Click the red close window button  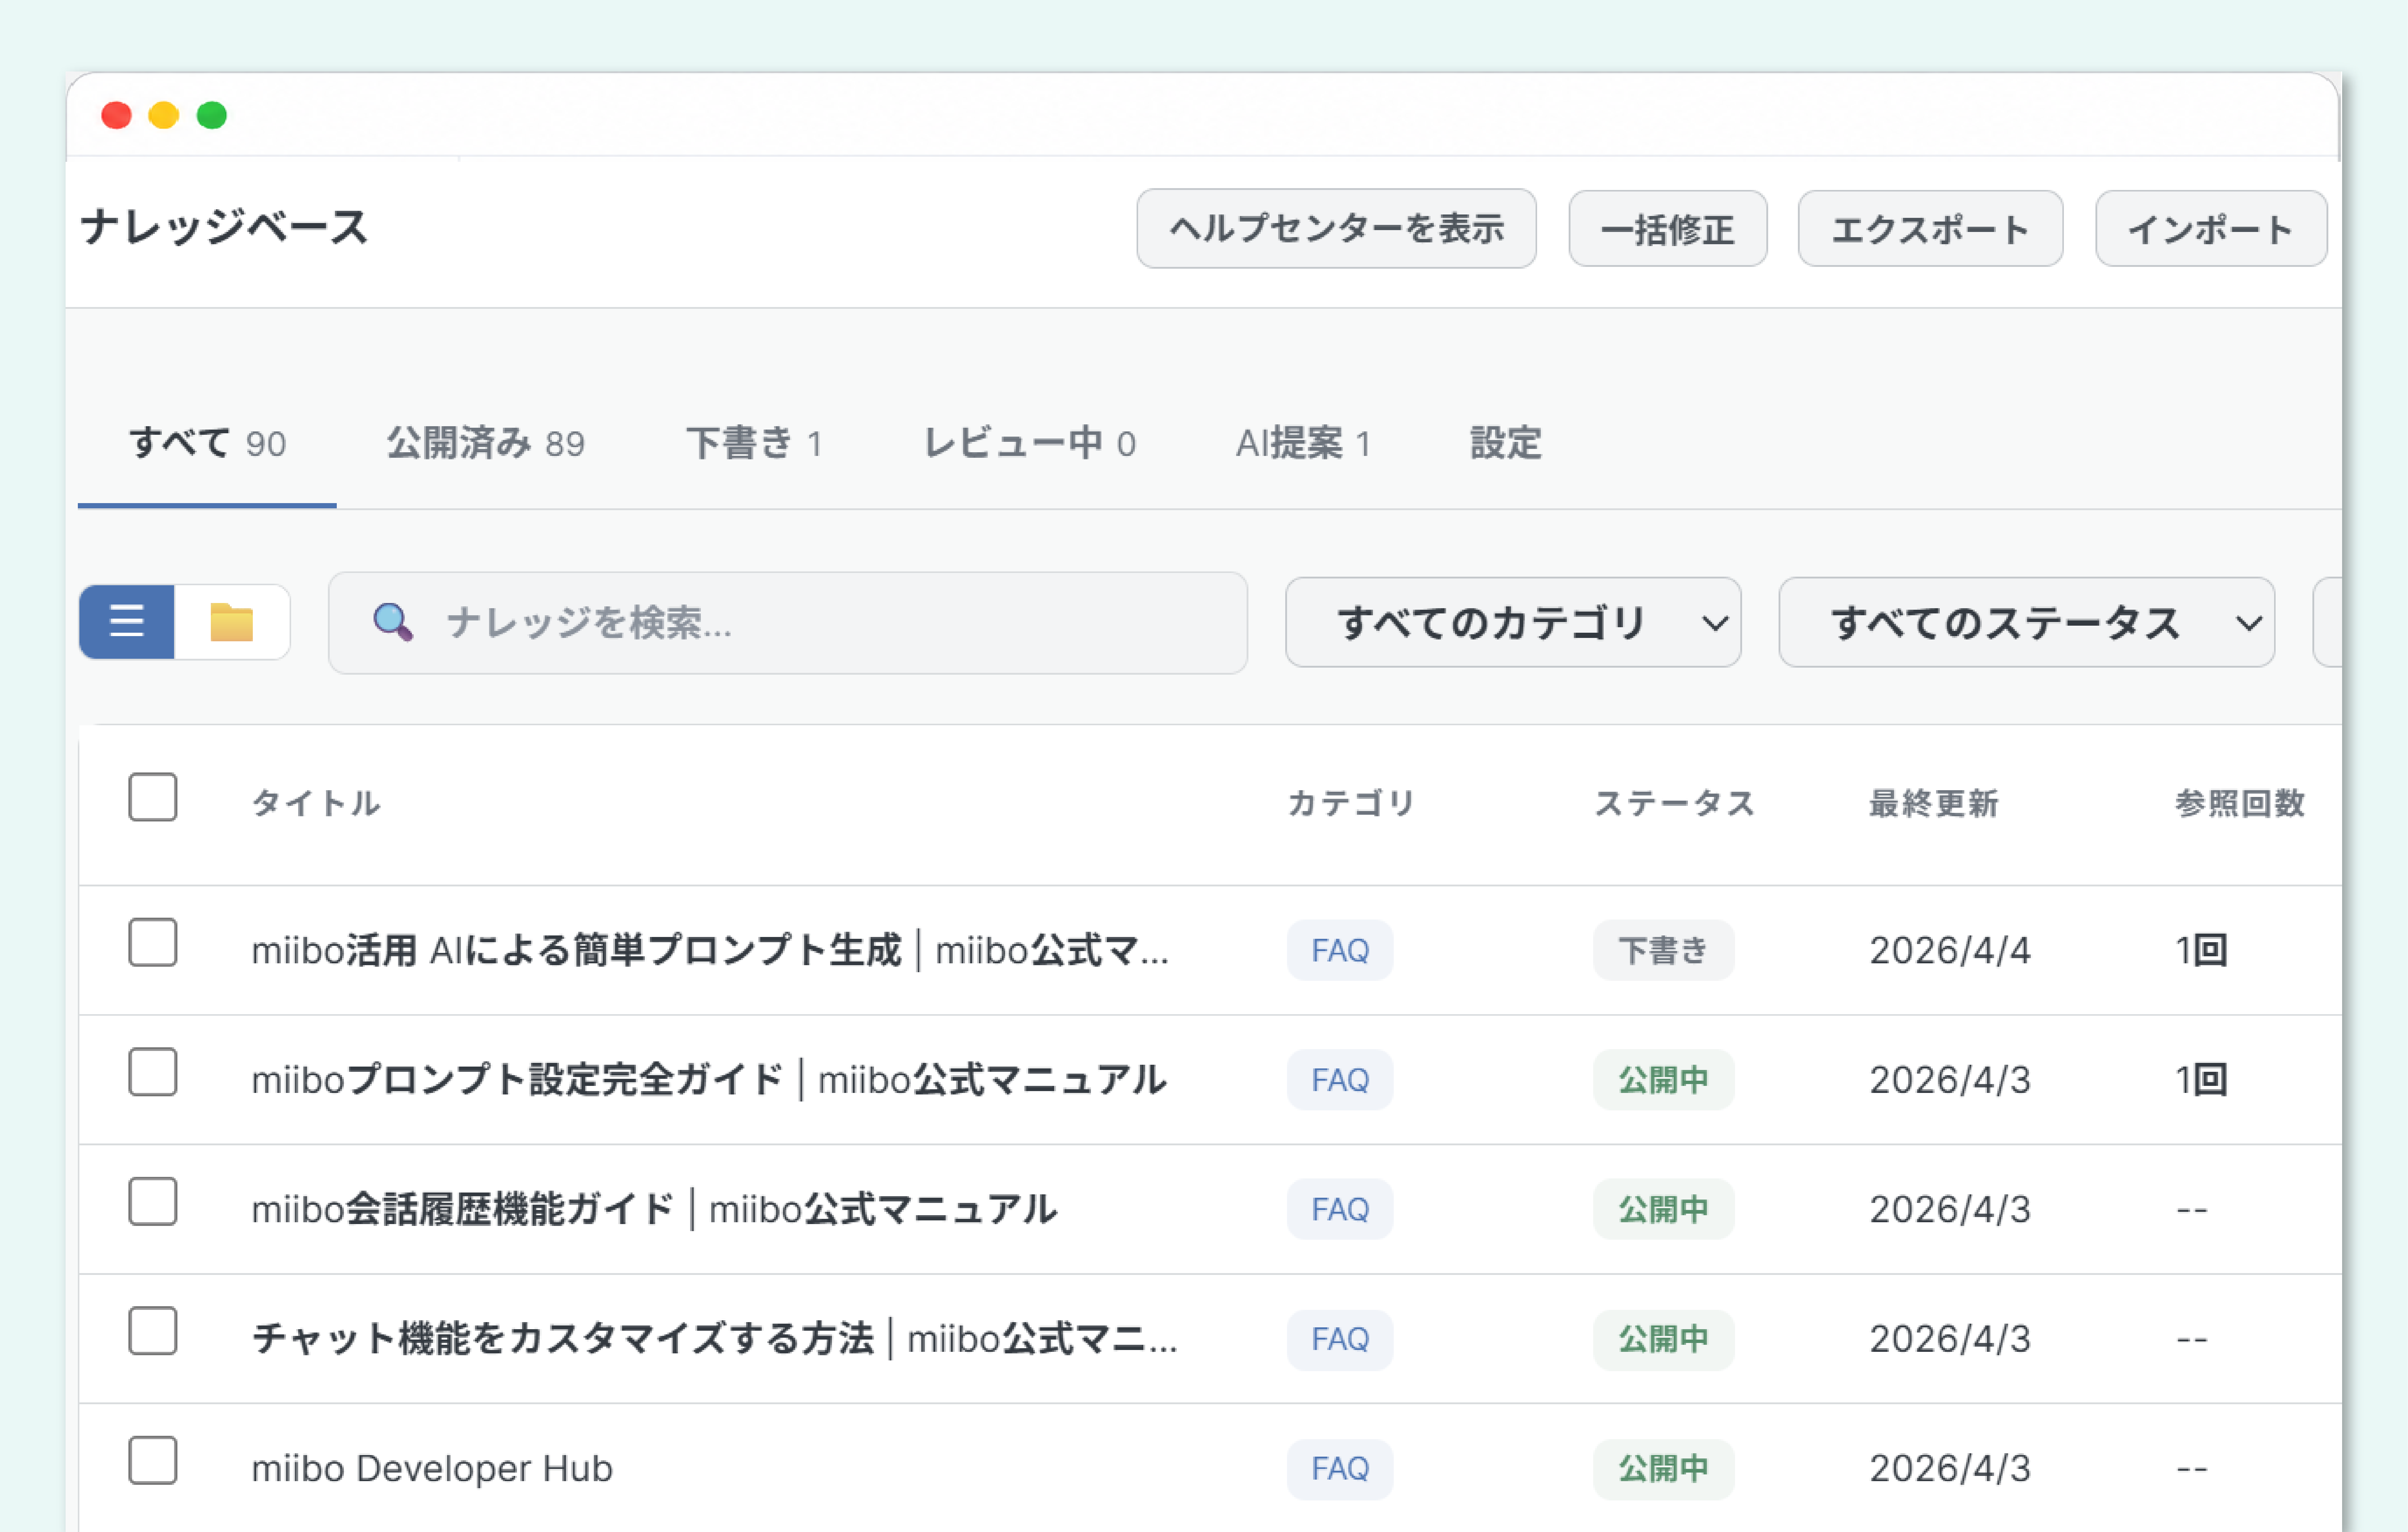coord(116,115)
